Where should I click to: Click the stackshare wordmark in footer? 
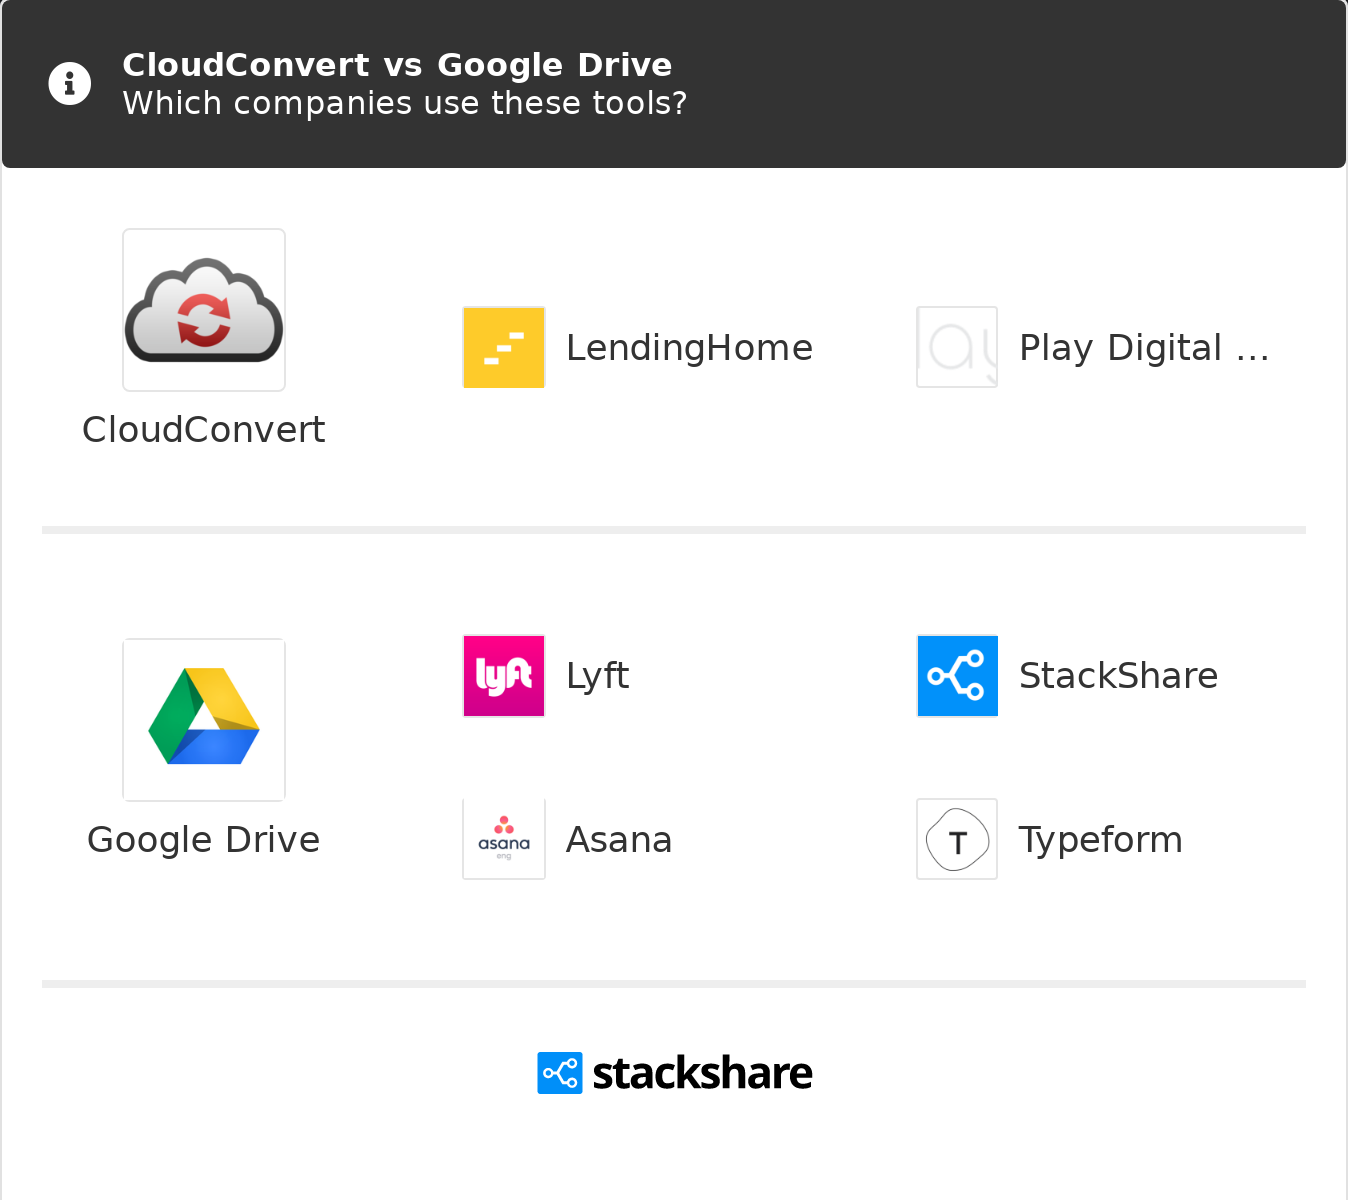[x=702, y=1073]
